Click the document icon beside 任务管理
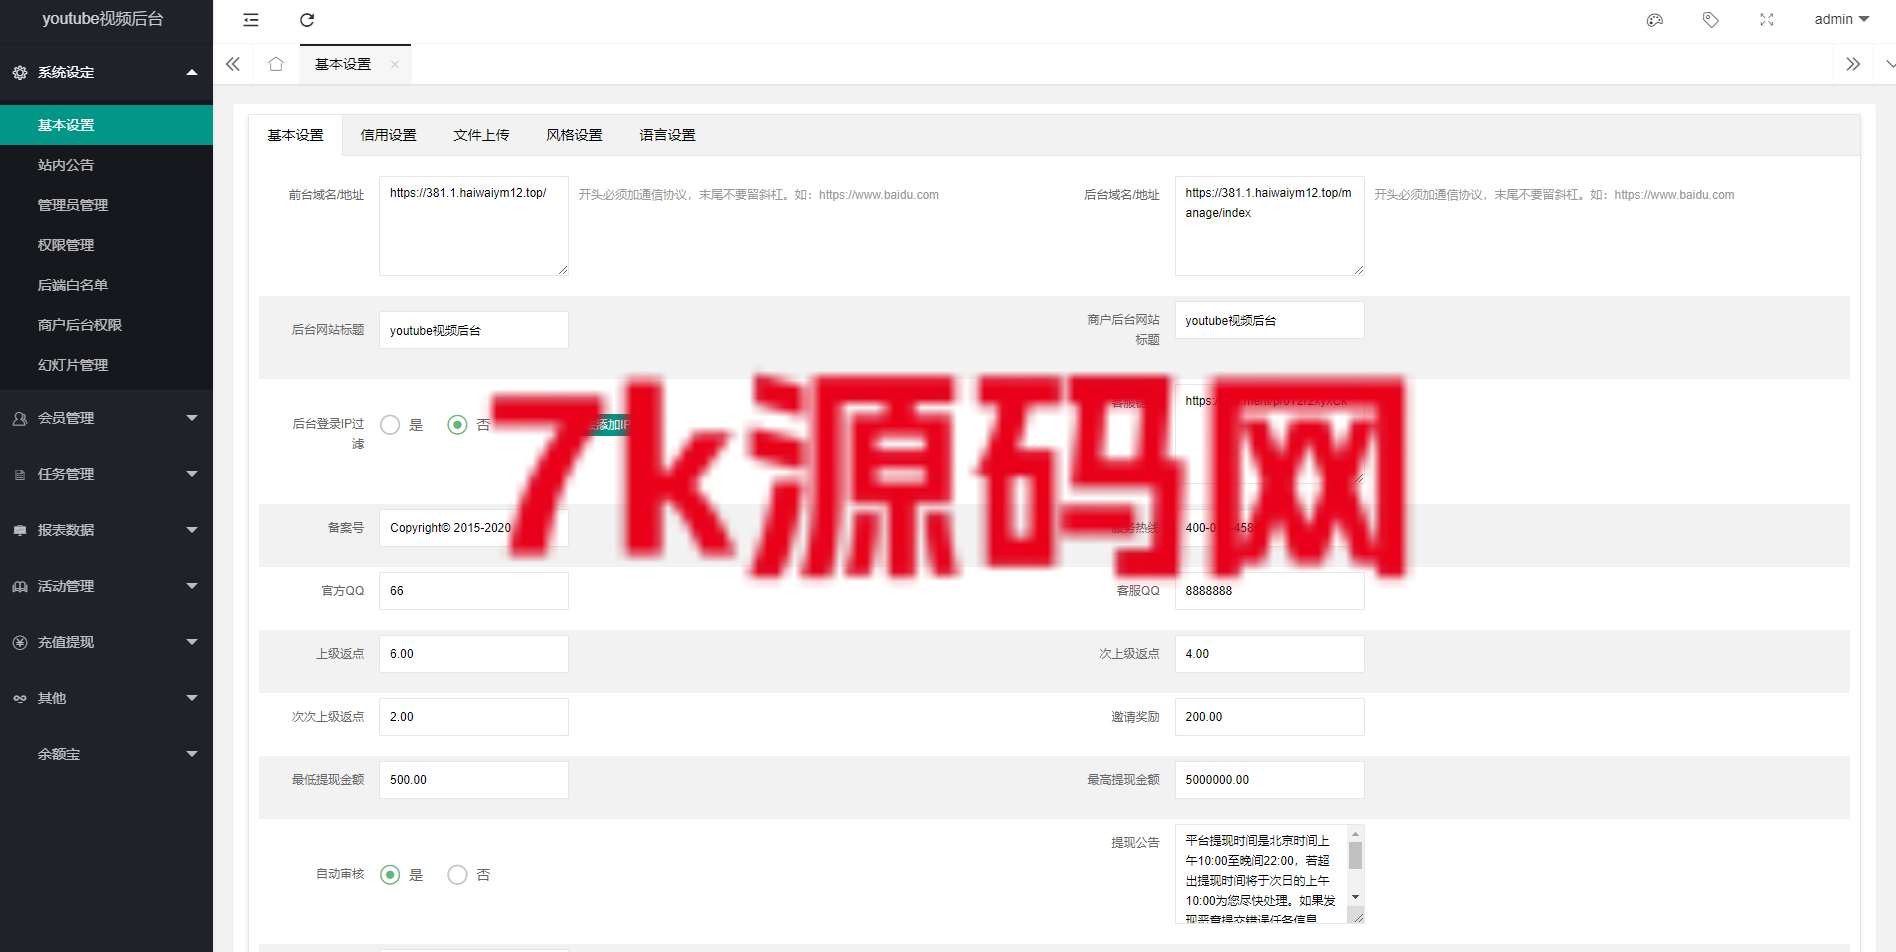 coord(20,474)
